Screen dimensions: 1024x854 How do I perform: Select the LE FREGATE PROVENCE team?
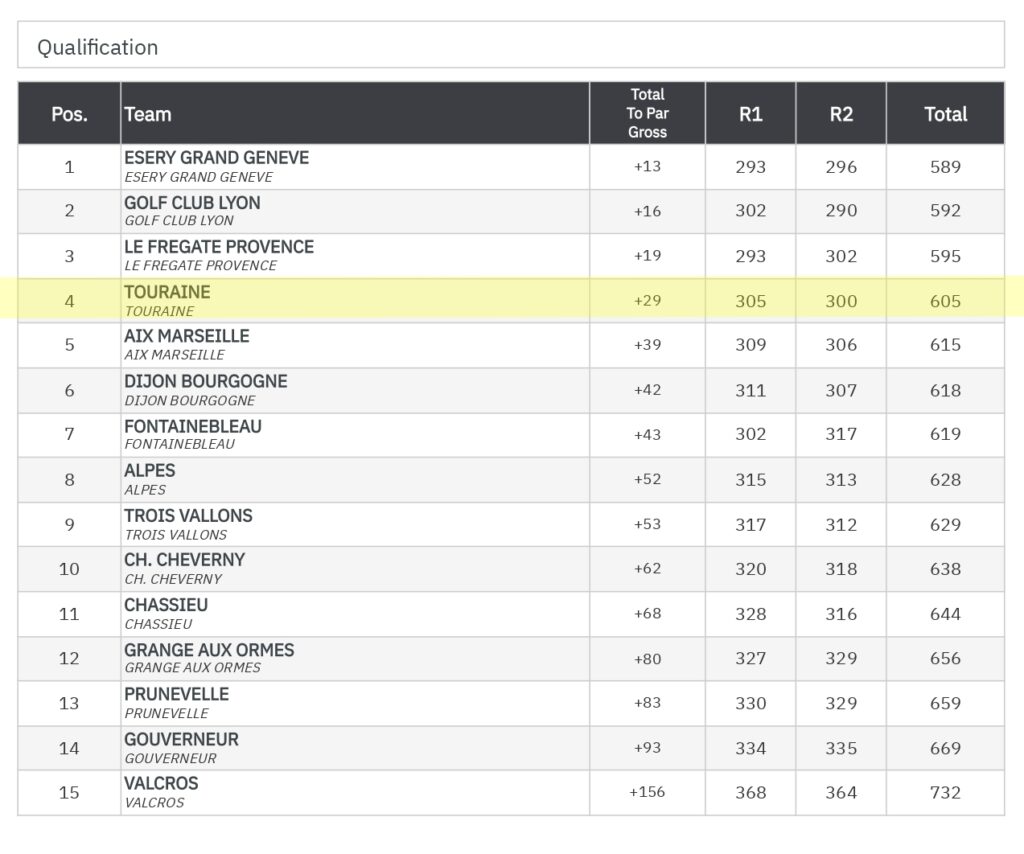tap(219, 247)
